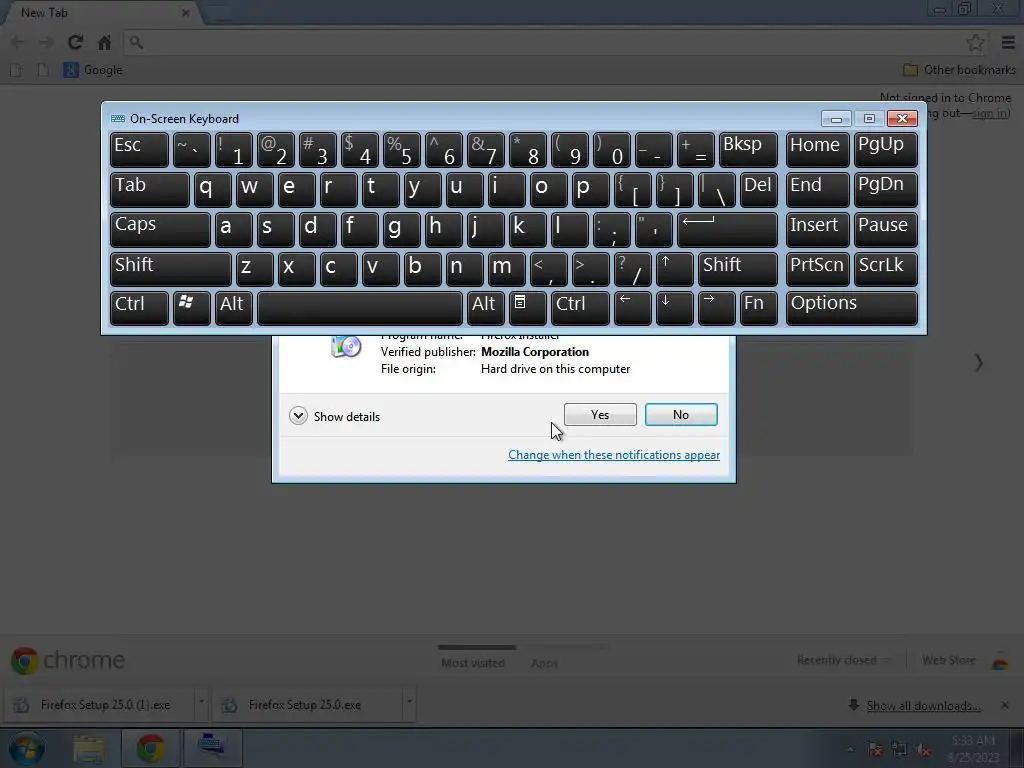Expand Show details in the dialog
The image size is (1024, 768).
pos(334,416)
